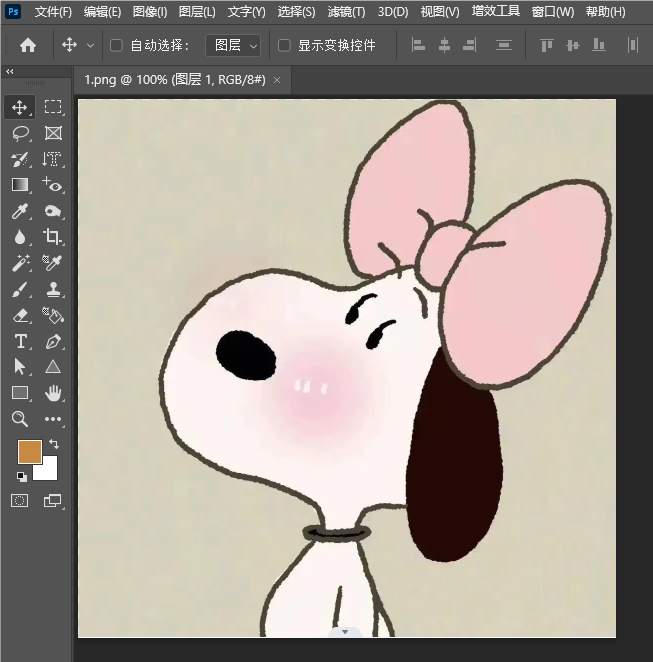Distribute vertically in options bar
Screen dimensions: 653x662
tap(504, 45)
